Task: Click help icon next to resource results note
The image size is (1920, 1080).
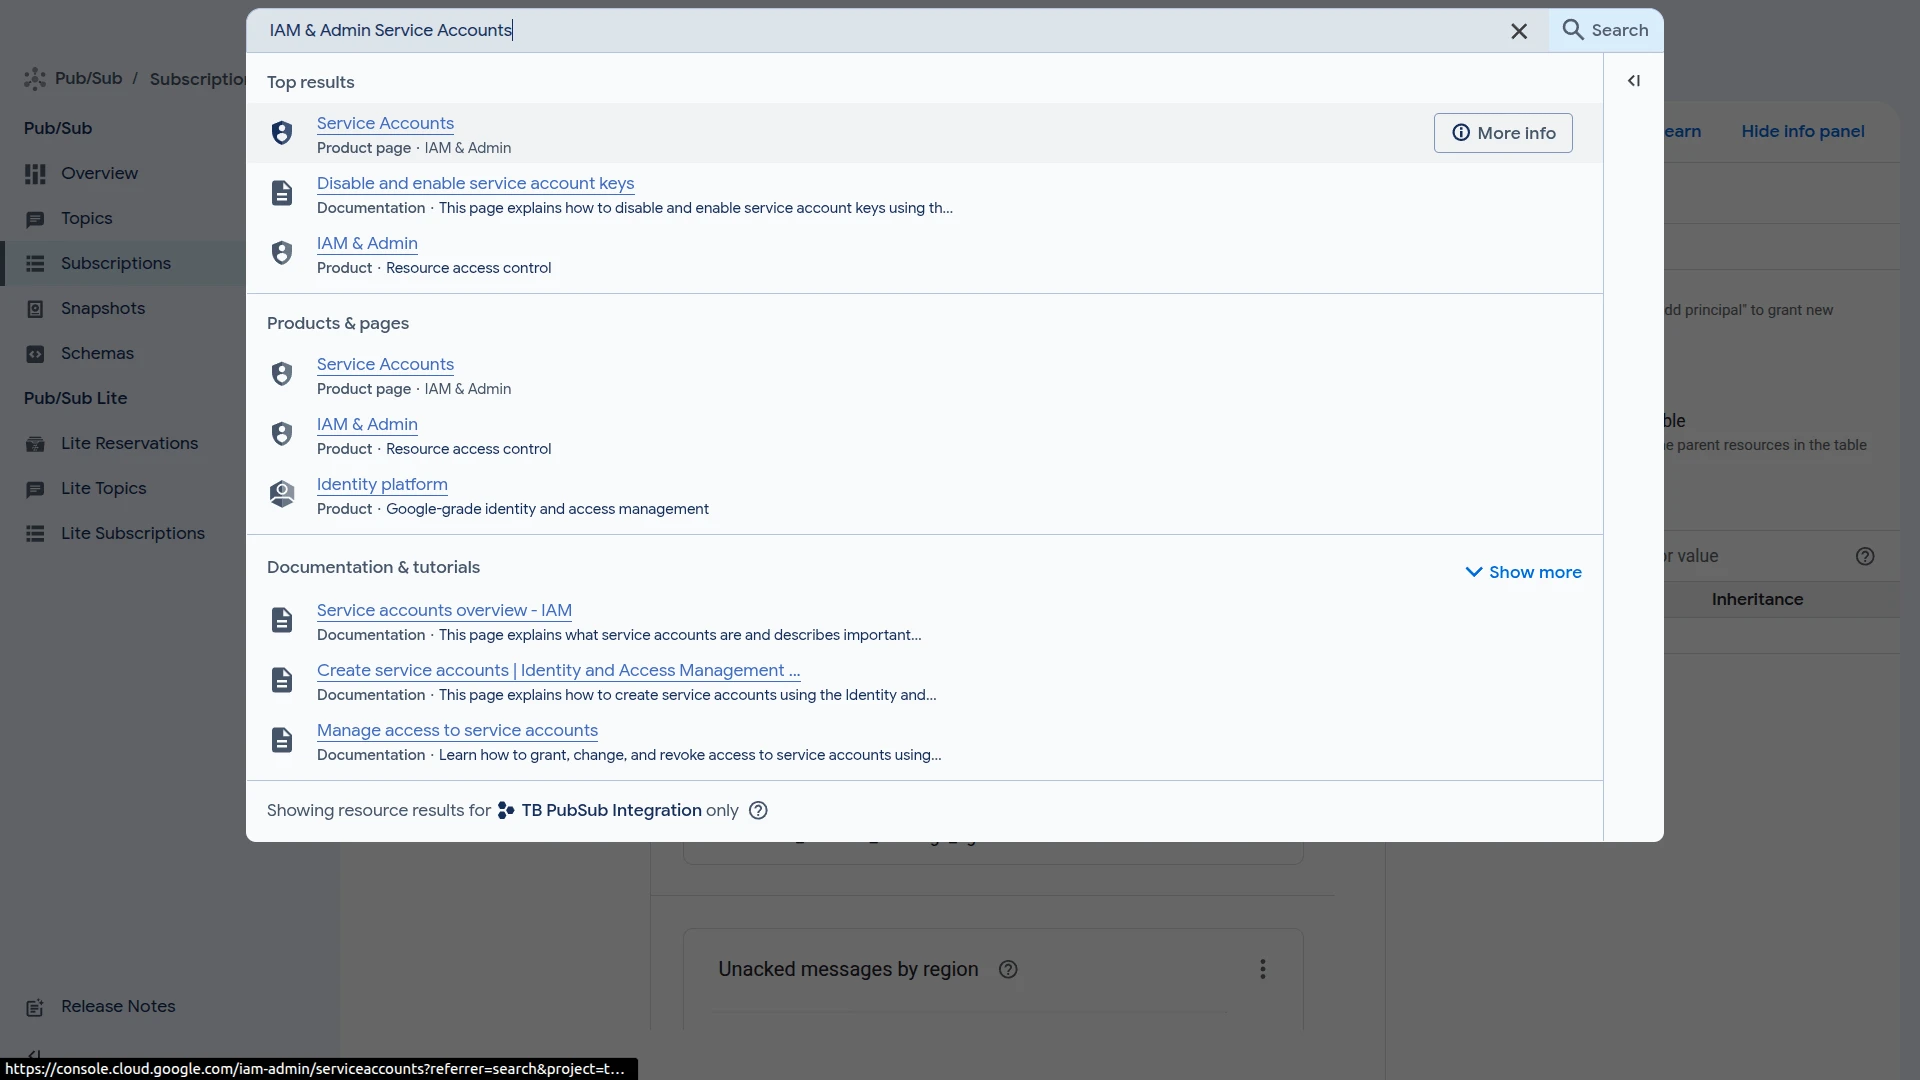Action: (758, 810)
